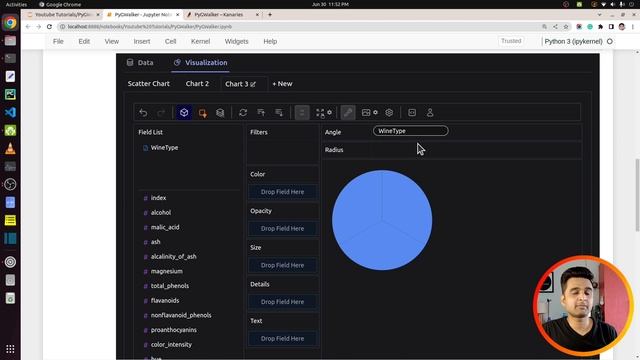Open the Jupyter Widgets menu
The height and width of the screenshot is (360, 640).
point(236,41)
